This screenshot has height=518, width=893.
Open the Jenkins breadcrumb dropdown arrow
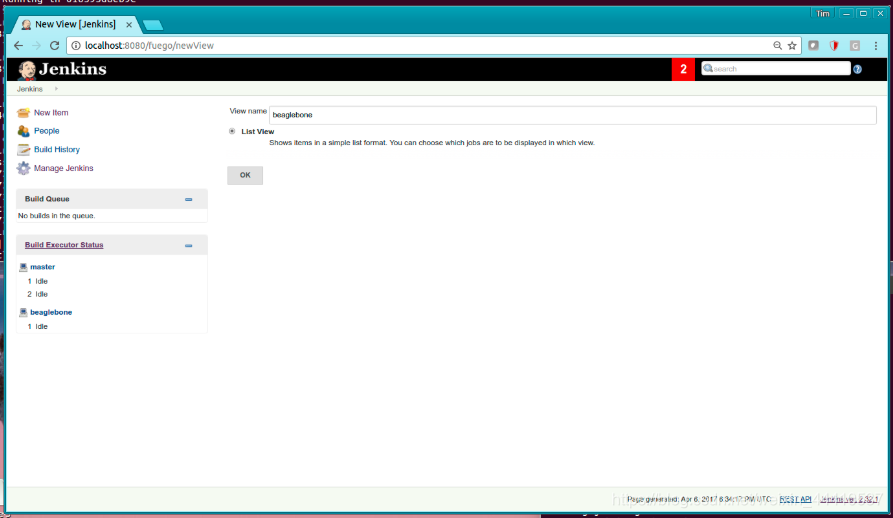coord(56,89)
